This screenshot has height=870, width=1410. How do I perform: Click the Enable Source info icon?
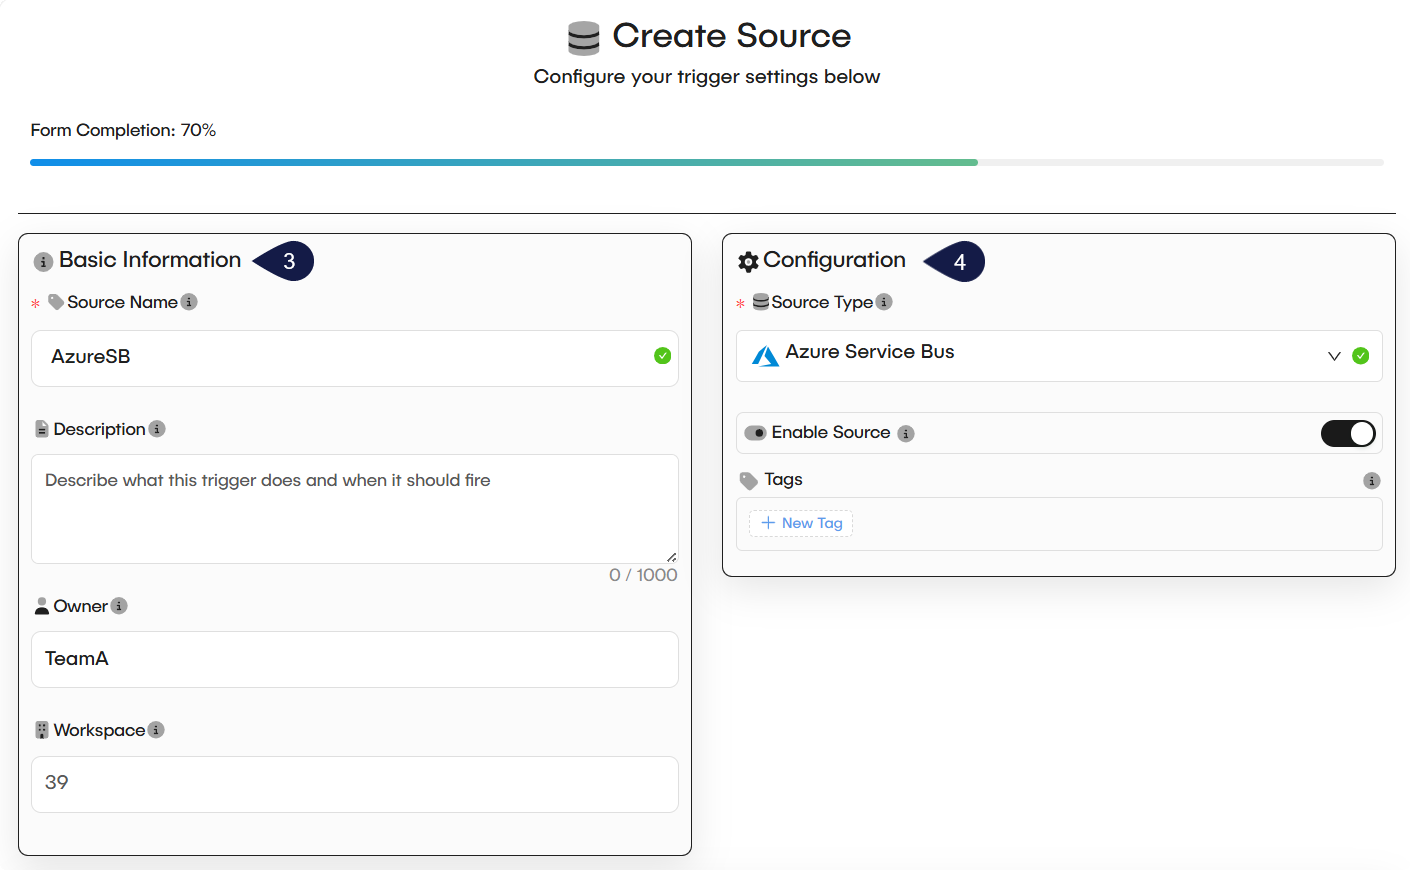click(x=906, y=433)
